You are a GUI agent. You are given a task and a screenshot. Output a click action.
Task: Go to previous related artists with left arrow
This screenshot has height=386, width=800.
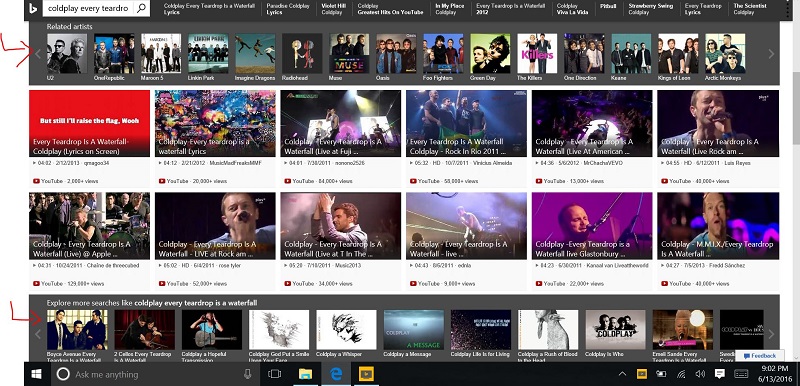point(38,54)
